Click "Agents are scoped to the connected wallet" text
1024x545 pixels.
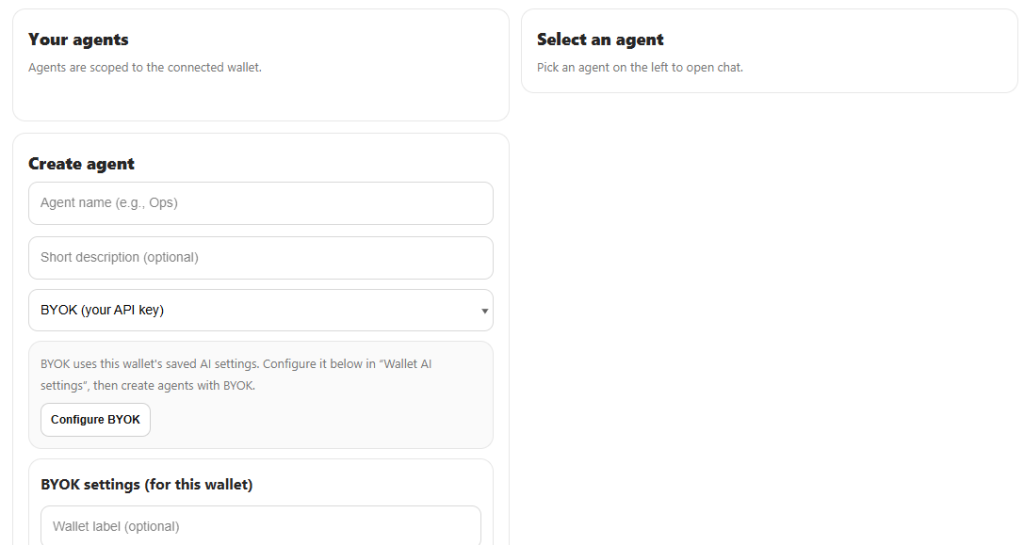click(145, 68)
